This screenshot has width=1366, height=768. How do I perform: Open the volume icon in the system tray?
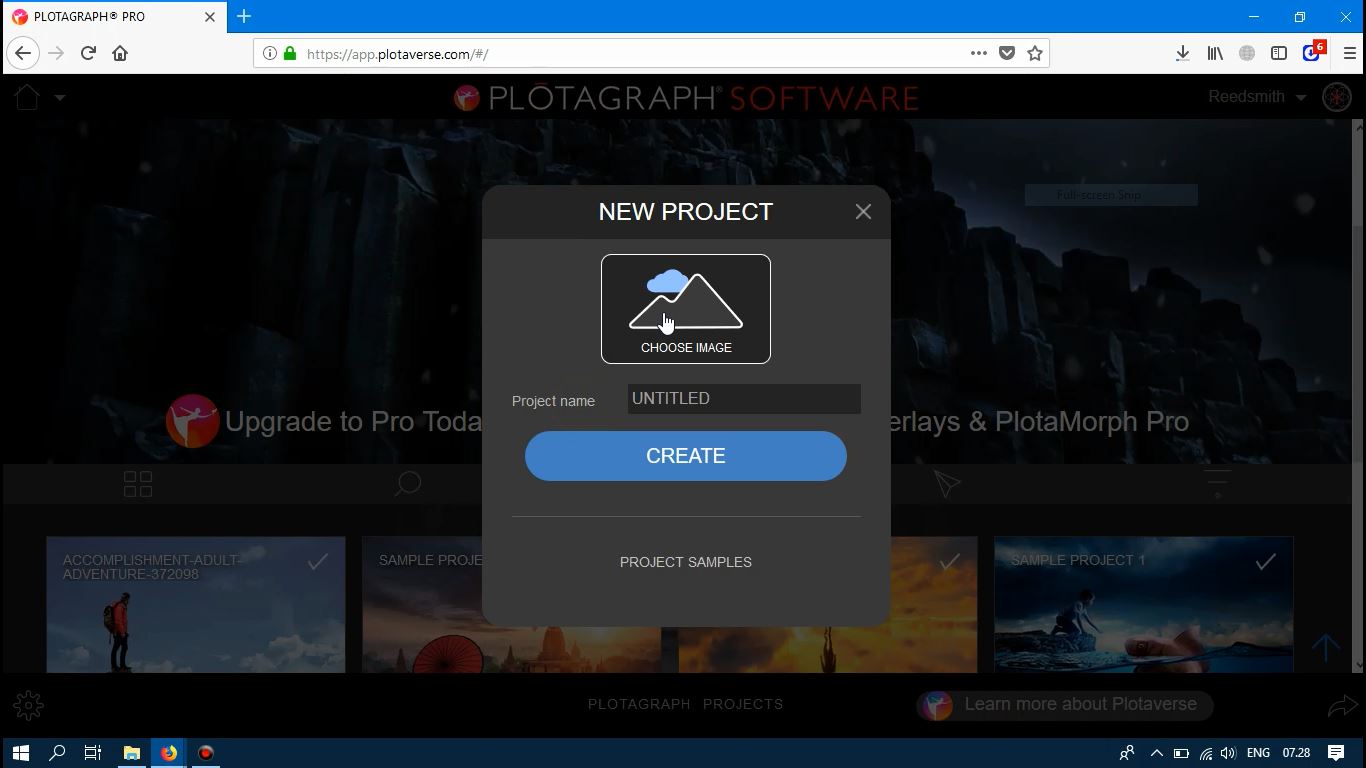1229,753
